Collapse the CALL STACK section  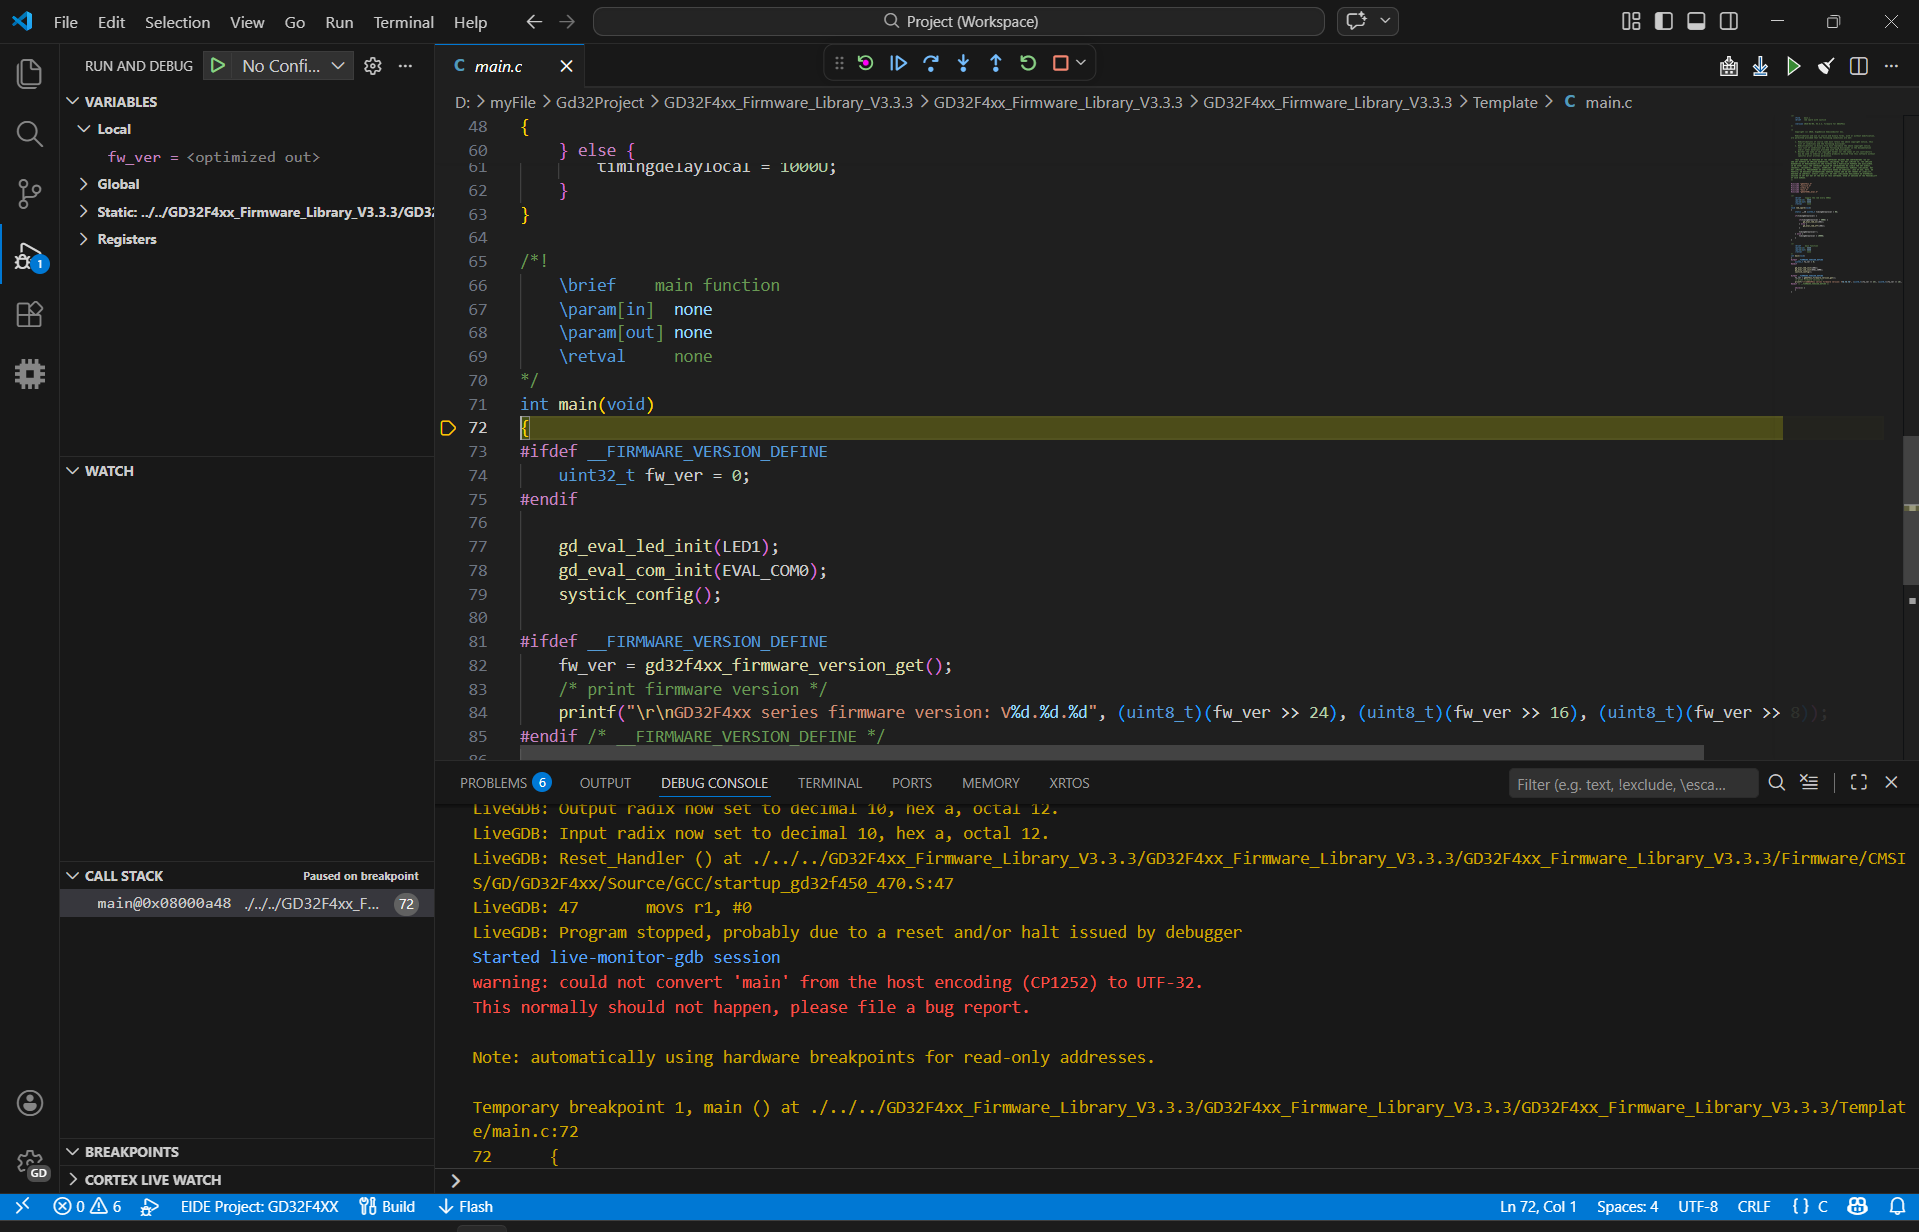tap(73, 875)
